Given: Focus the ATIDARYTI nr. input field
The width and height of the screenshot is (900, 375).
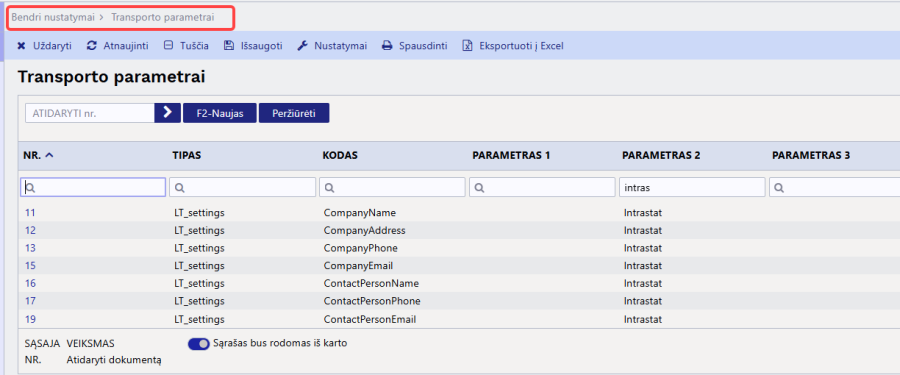Looking at the screenshot, I should [x=90, y=113].
